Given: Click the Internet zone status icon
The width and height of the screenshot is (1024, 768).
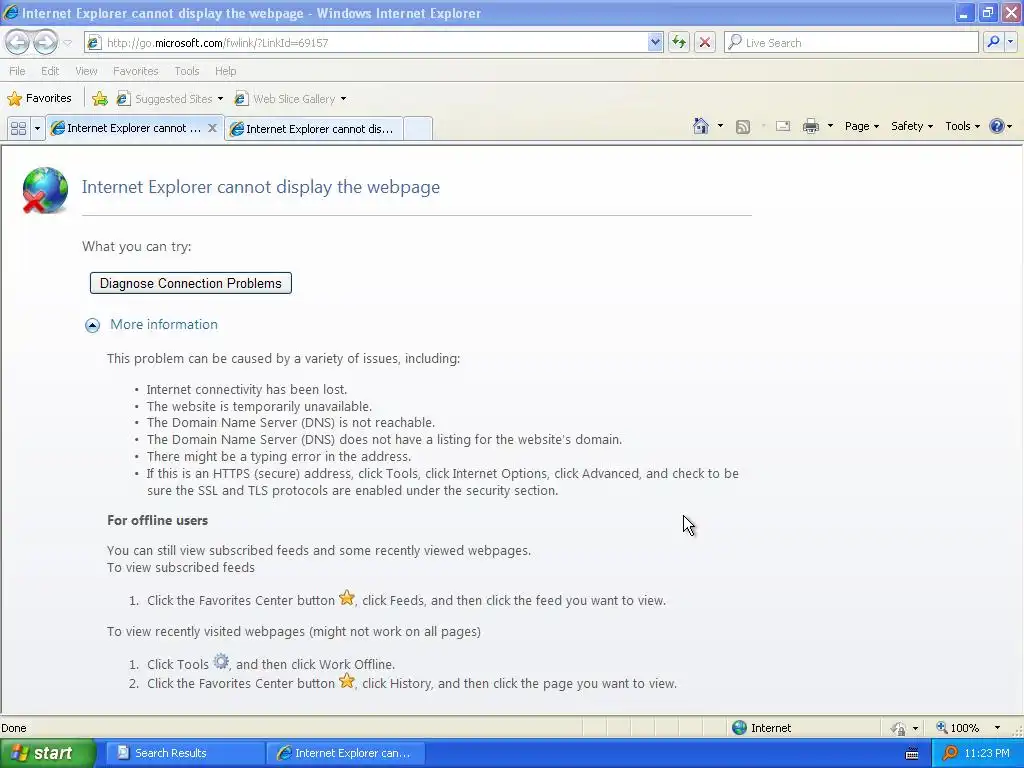Looking at the screenshot, I should click(x=739, y=728).
